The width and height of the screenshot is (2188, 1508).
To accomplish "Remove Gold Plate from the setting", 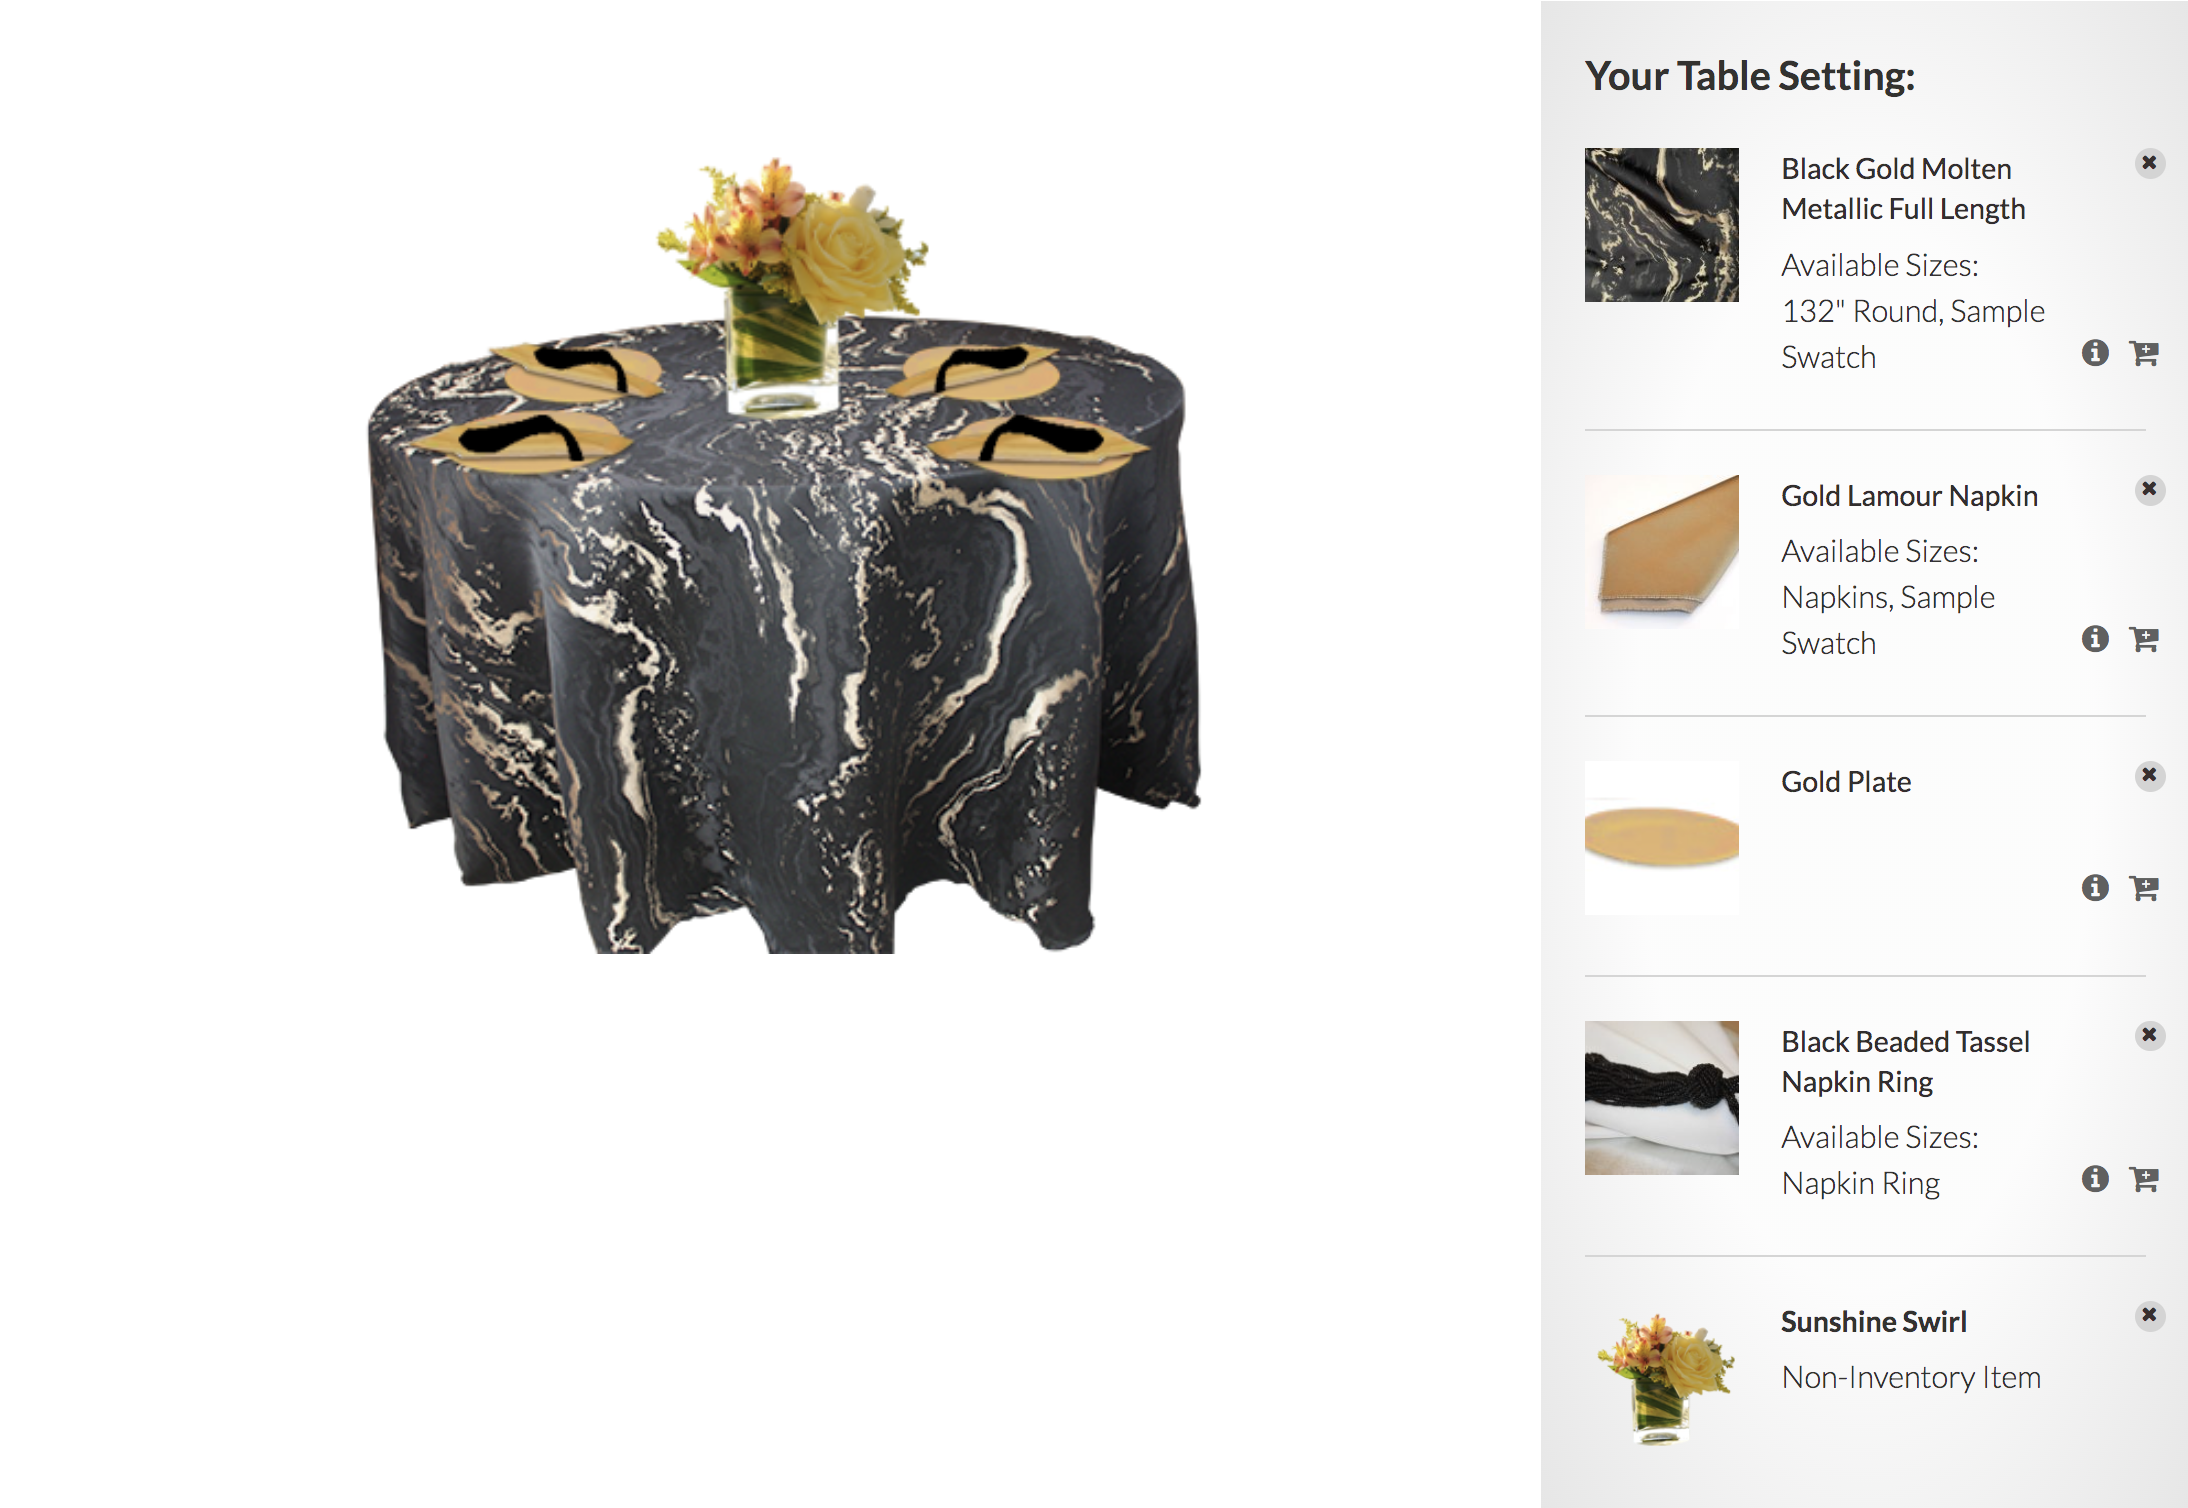I will point(2149,775).
